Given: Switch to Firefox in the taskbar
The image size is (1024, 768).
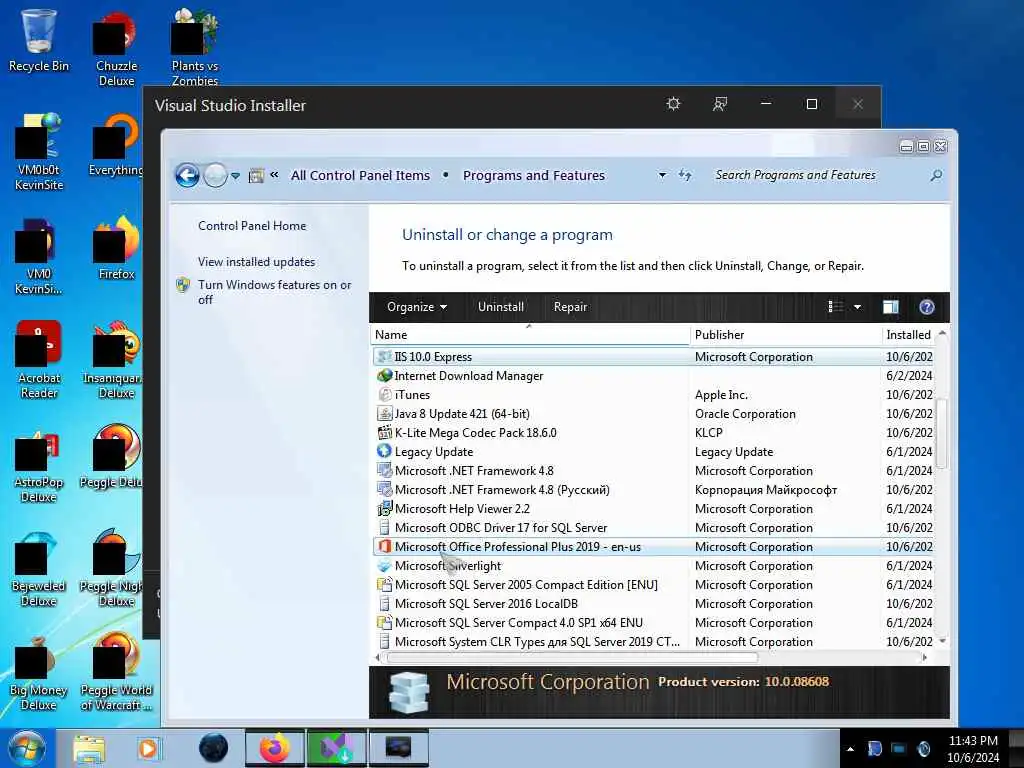Looking at the screenshot, I should click(275, 748).
